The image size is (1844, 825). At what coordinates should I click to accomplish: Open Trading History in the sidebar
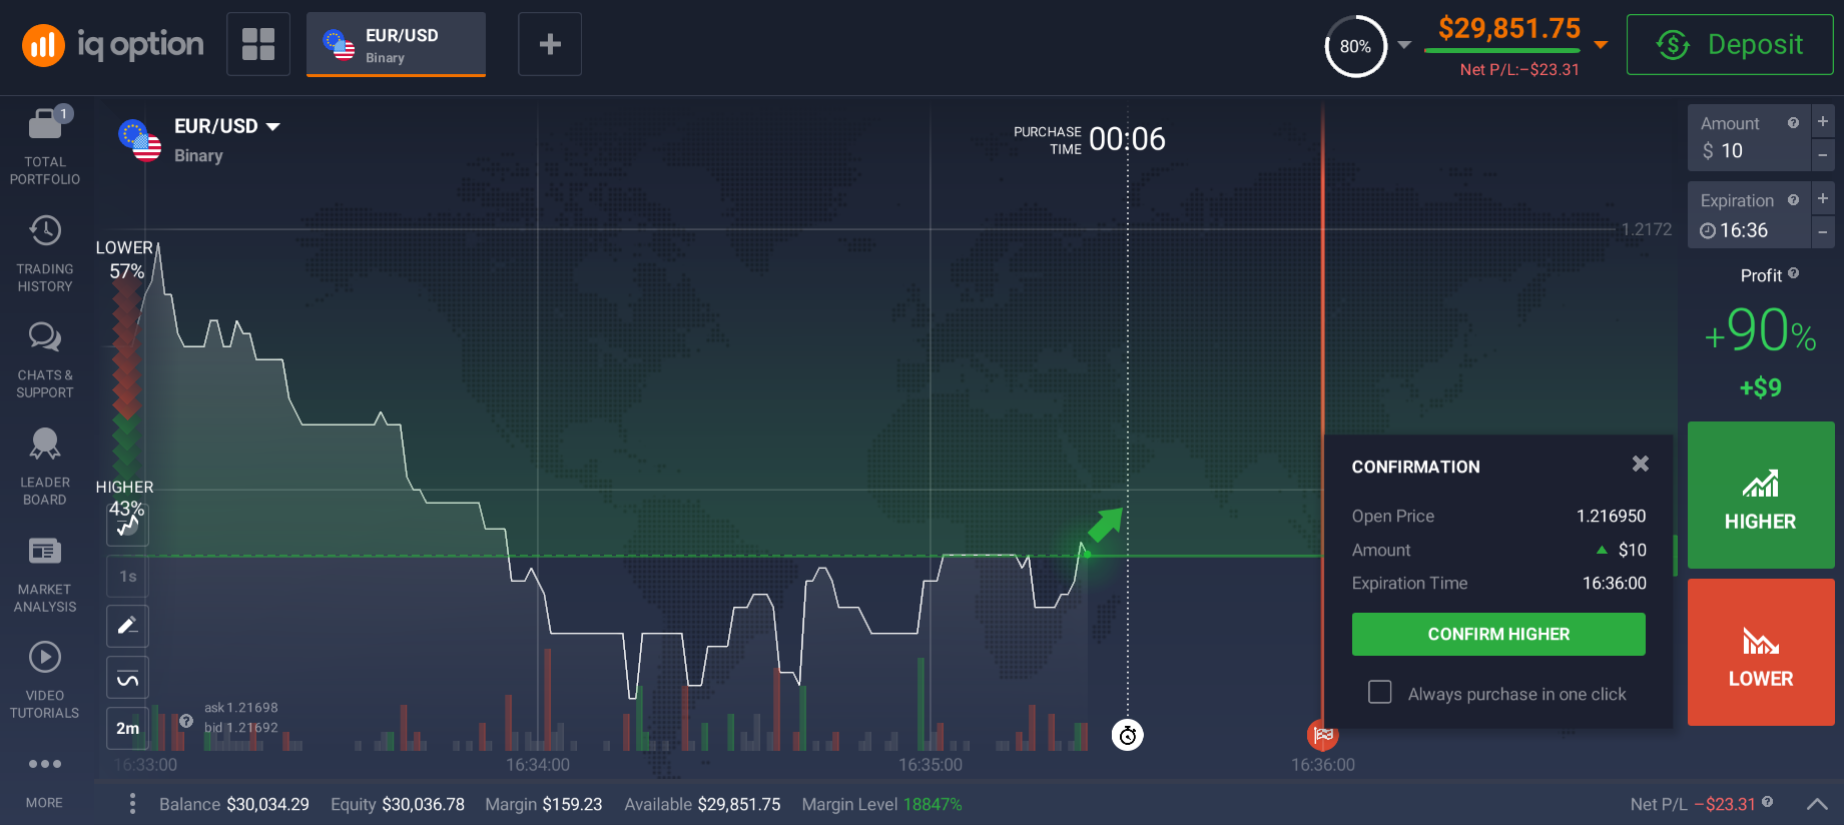click(x=45, y=254)
